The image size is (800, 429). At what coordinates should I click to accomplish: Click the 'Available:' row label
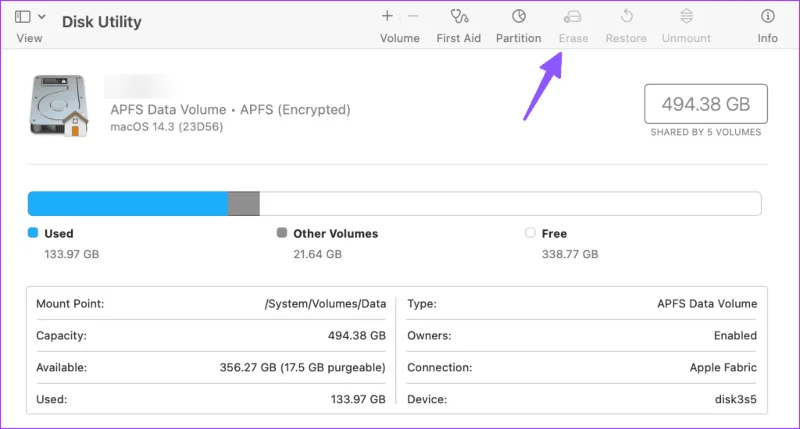(x=61, y=367)
